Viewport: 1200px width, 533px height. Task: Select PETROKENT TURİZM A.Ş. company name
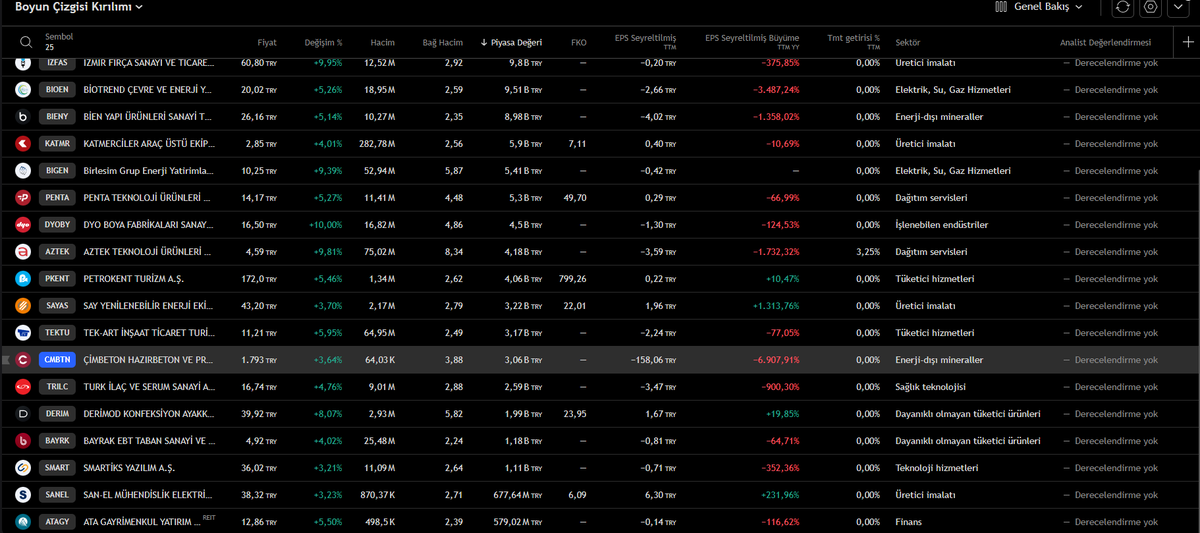[x=133, y=279]
